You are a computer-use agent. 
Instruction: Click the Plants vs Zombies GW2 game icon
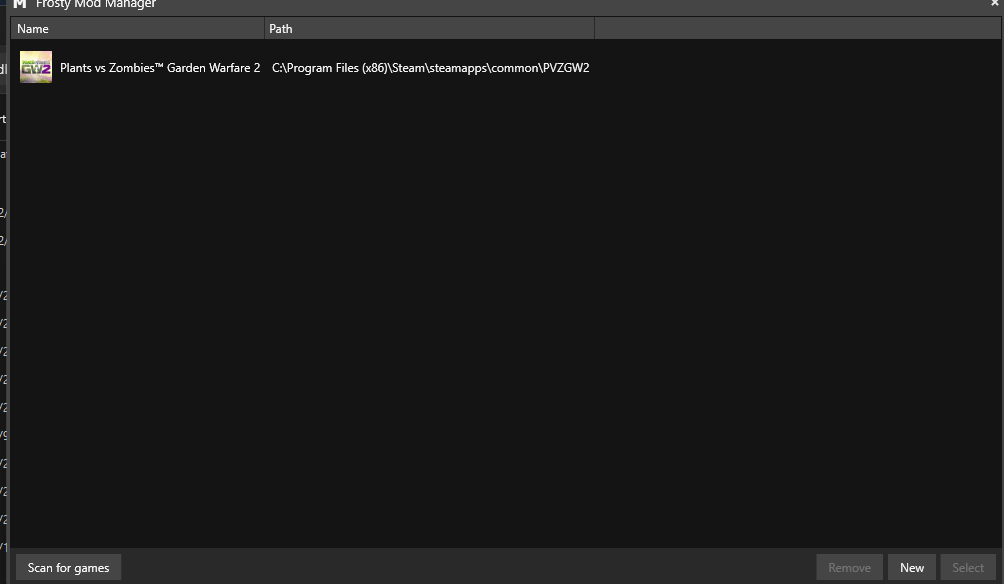[x=36, y=67]
